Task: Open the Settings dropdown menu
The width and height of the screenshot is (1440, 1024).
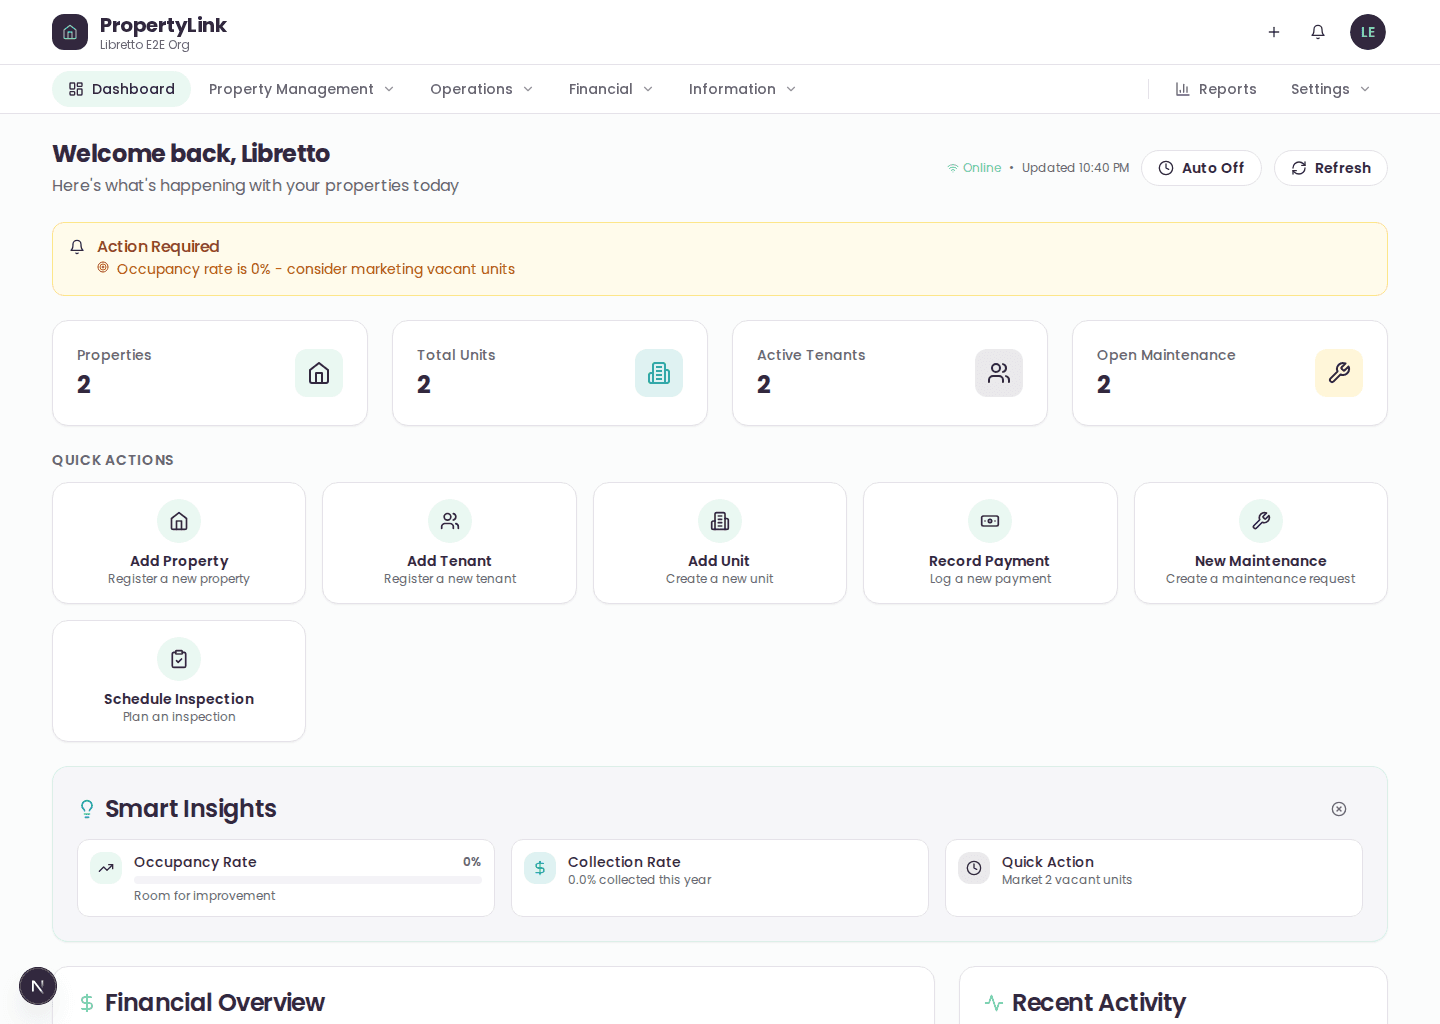Action: pos(1330,89)
